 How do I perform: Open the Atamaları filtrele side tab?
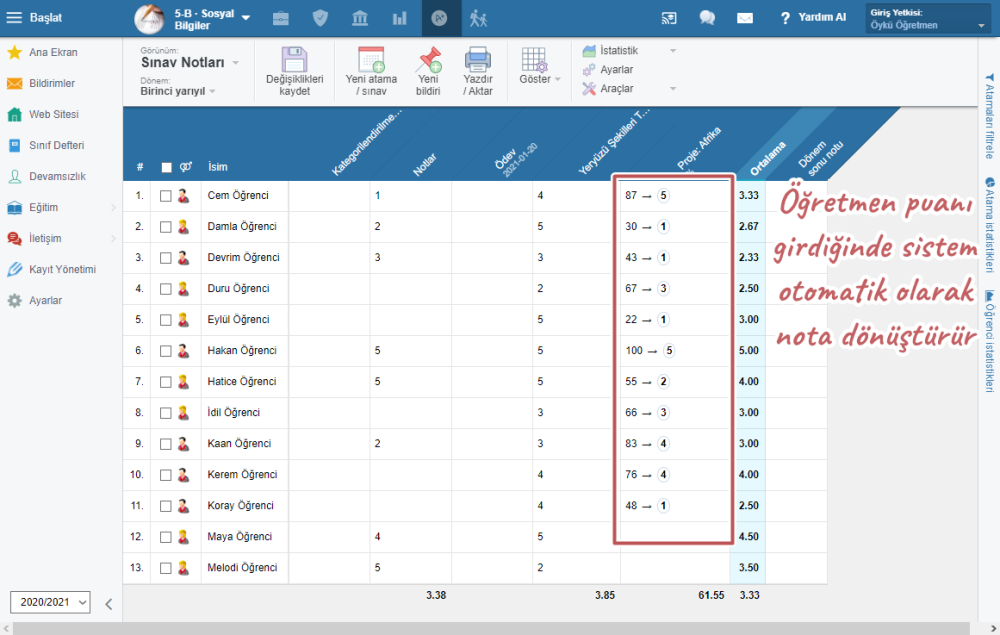[989, 116]
